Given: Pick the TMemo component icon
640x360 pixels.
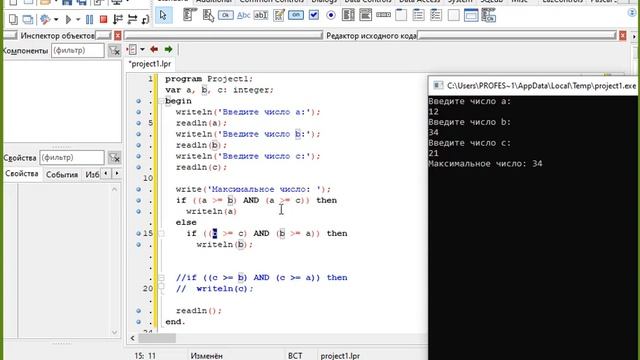Looking at the screenshot, I should tap(278, 16).
